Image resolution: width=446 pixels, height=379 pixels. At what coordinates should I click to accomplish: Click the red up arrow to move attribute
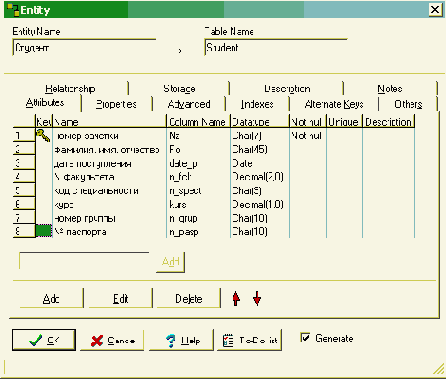tap(236, 298)
